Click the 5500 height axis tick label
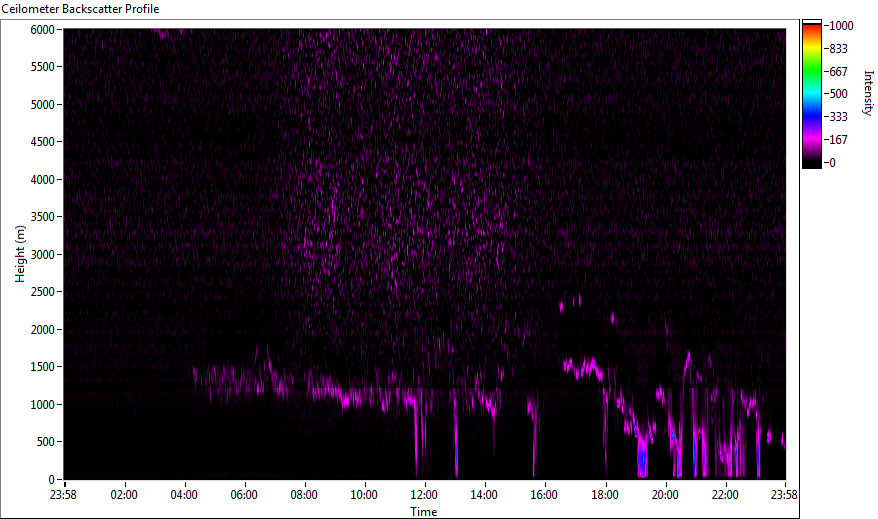The image size is (878, 519). tap(43, 67)
